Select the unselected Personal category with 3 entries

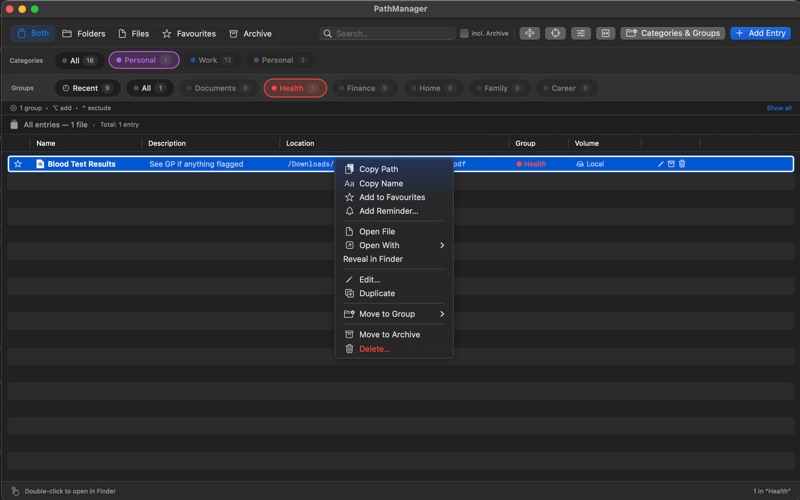[x=281, y=60]
